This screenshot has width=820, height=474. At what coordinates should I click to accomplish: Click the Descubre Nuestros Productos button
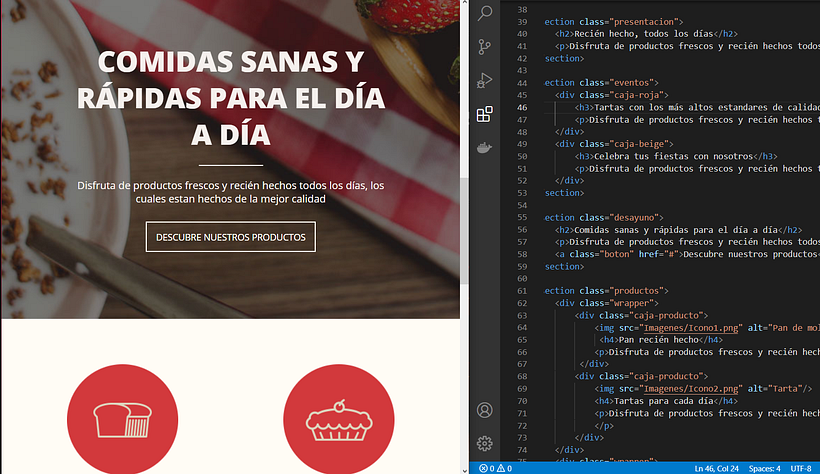tap(231, 237)
